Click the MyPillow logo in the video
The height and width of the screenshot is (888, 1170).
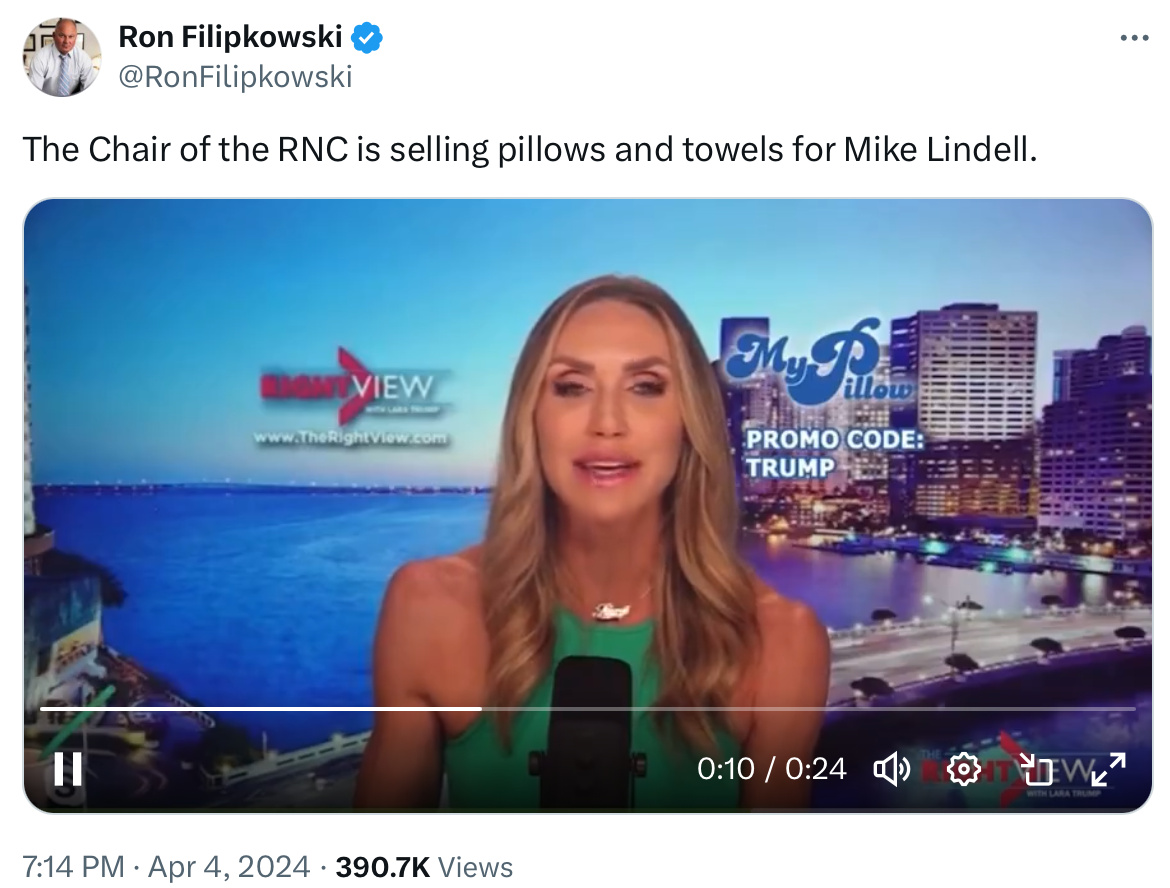pyautogui.click(x=819, y=363)
